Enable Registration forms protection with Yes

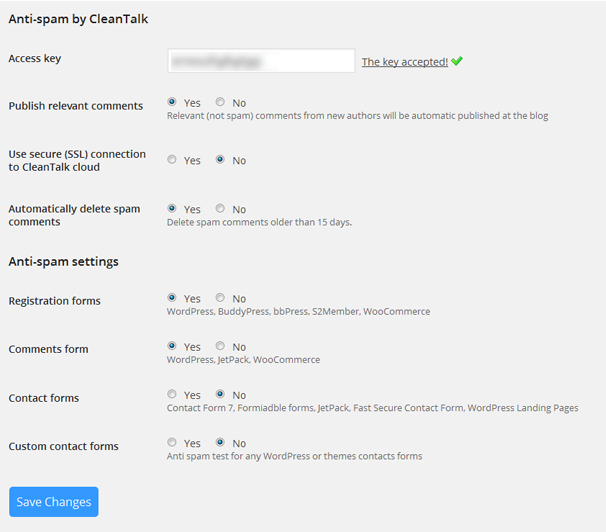[x=173, y=297]
